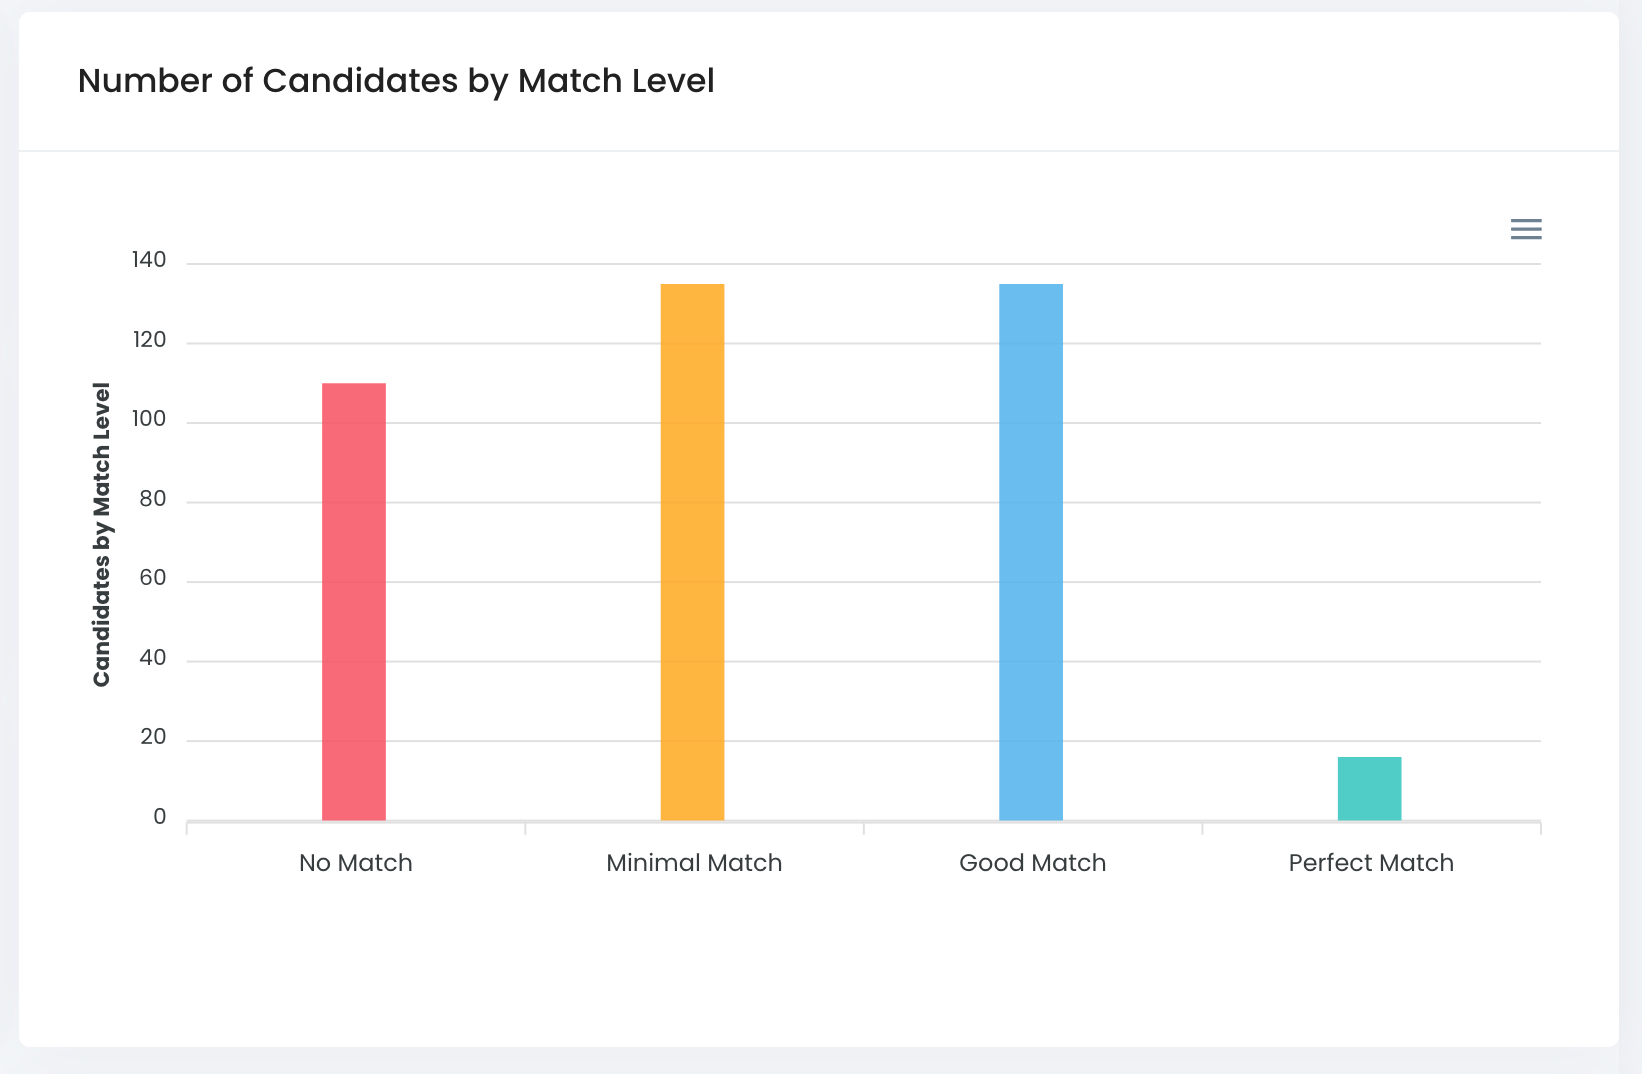Open the chart hamburger menu icon
1642x1074 pixels.
point(1525,229)
